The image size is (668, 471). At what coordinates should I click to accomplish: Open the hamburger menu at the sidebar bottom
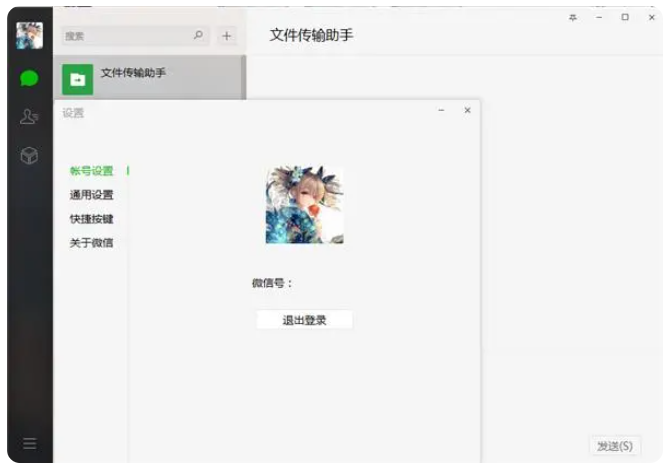(30, 444)
